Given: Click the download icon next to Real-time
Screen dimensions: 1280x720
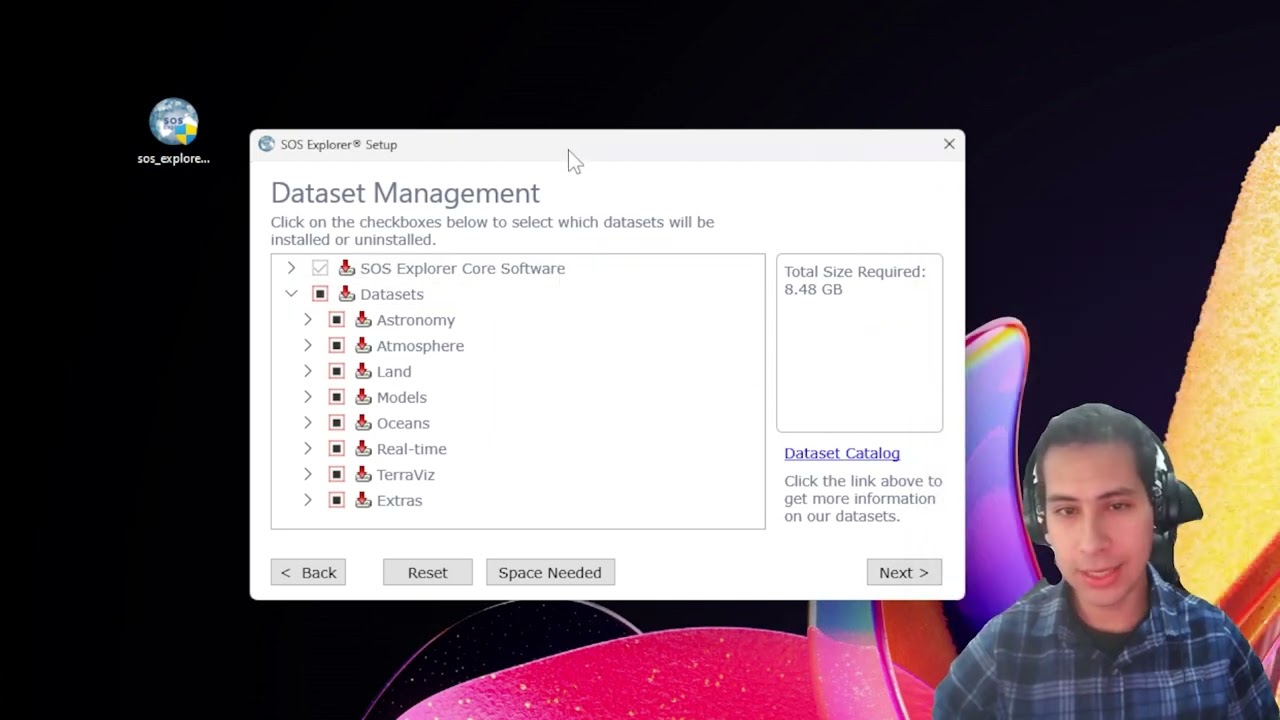Looking at the screenshot, I should click(x=364, y=450).
